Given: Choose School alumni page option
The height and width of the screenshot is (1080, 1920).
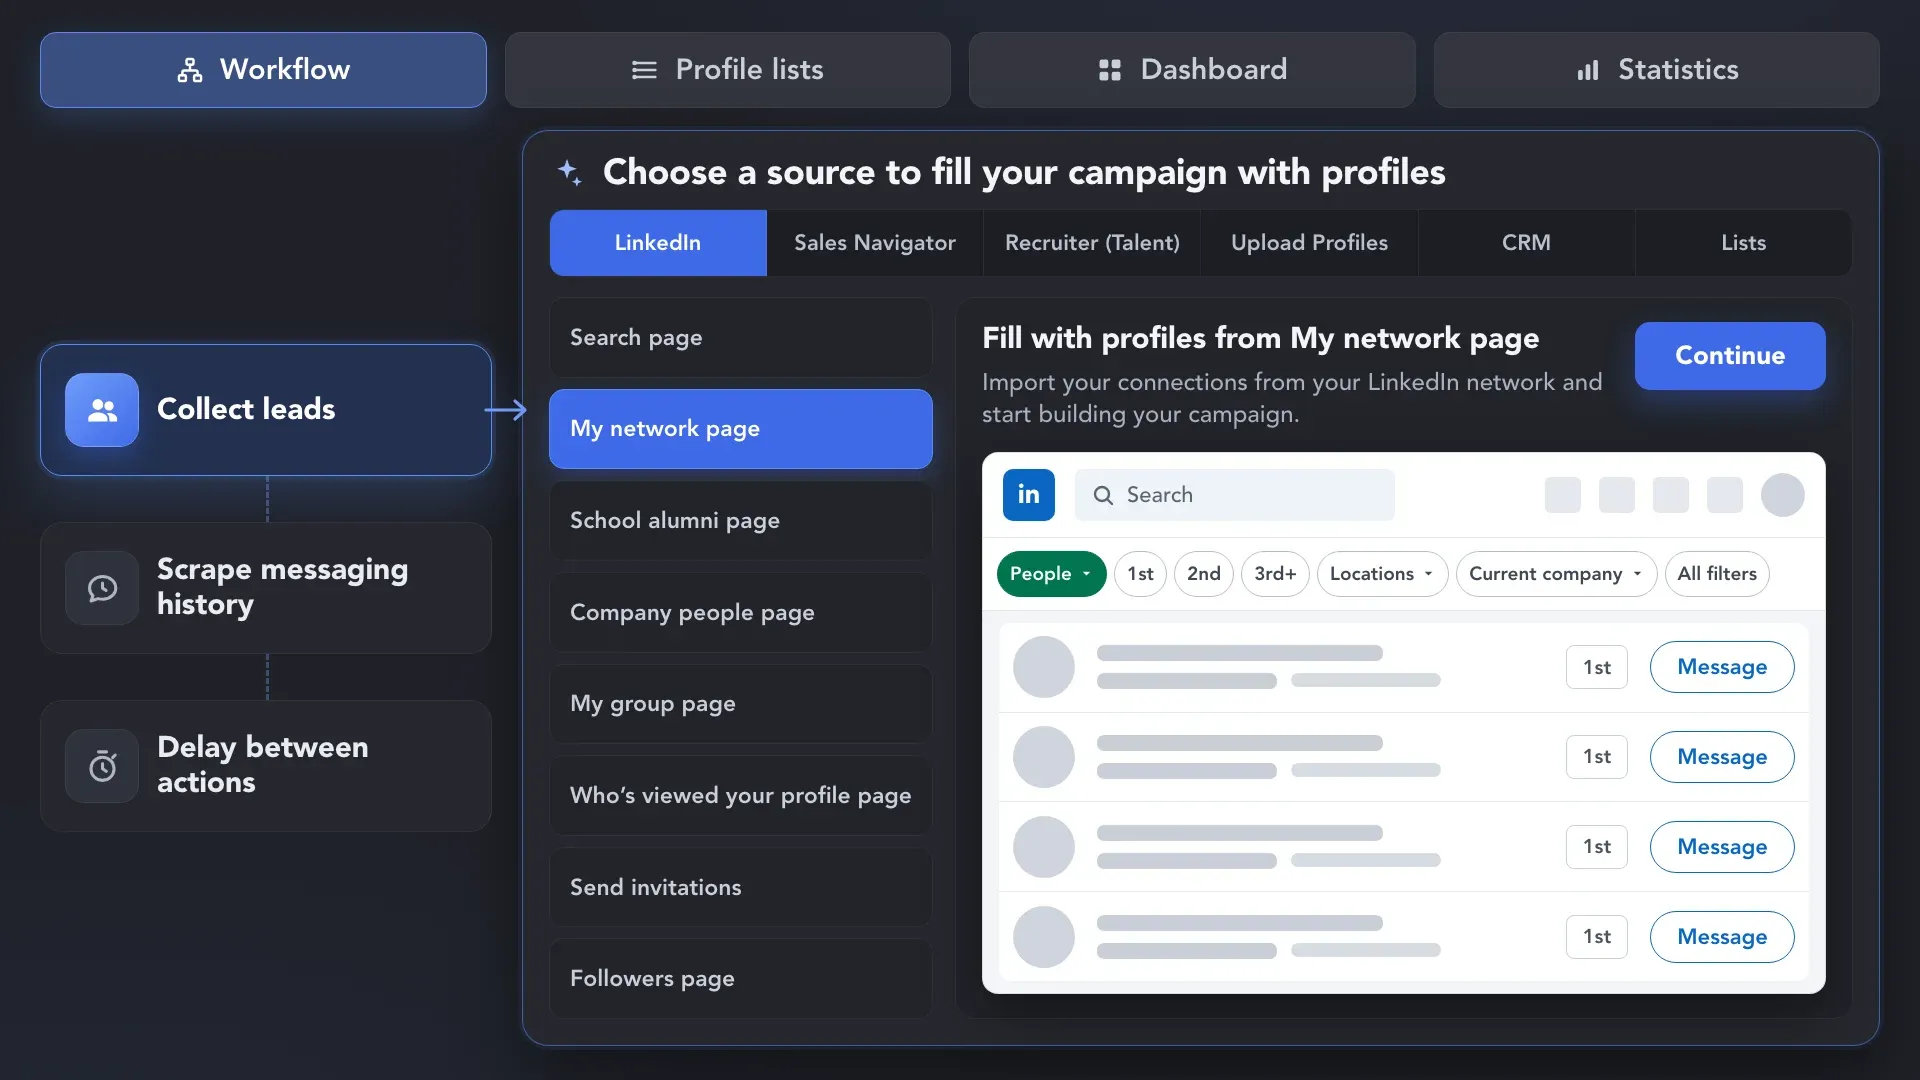Looking at the screenshot, I should (741, 521).
